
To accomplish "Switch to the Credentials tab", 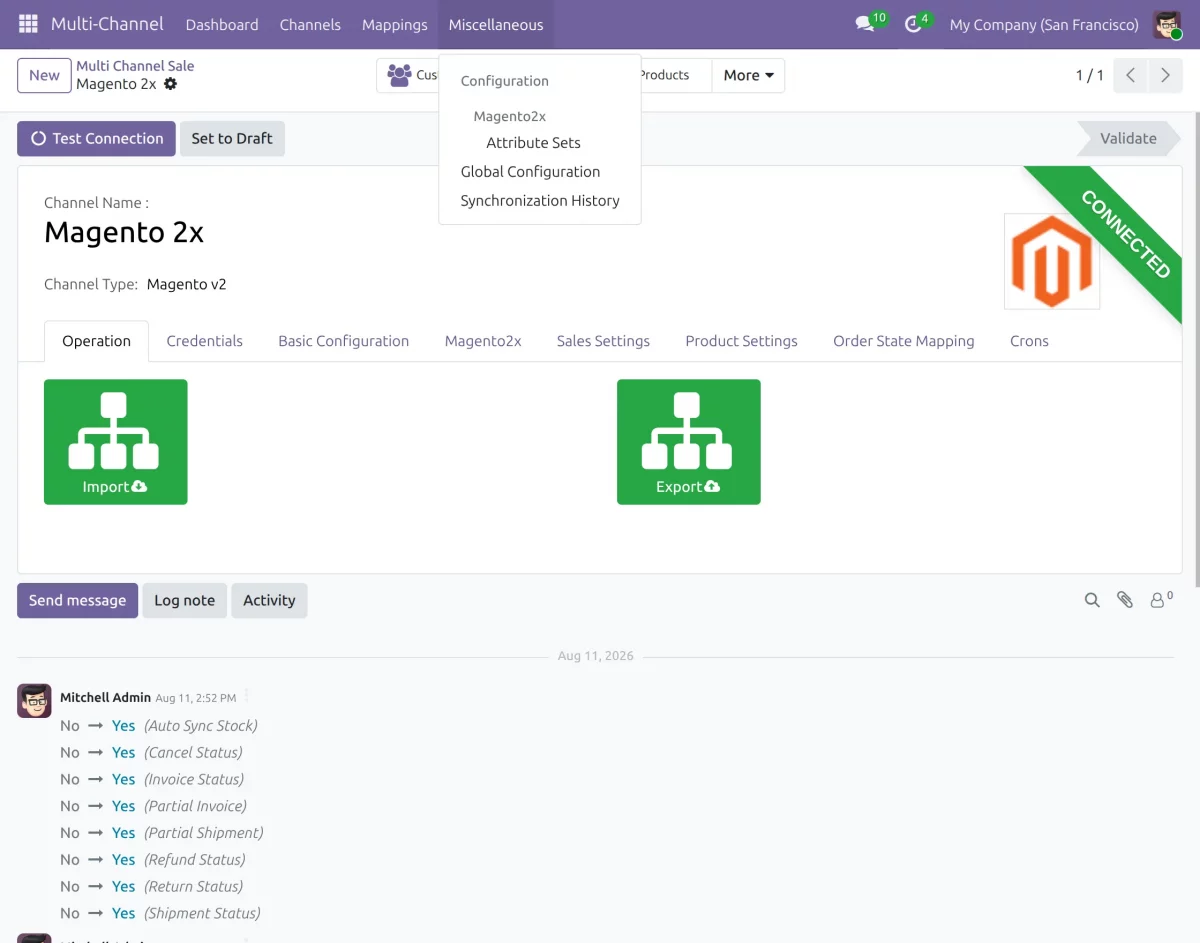I will click(x=205, y=341).
